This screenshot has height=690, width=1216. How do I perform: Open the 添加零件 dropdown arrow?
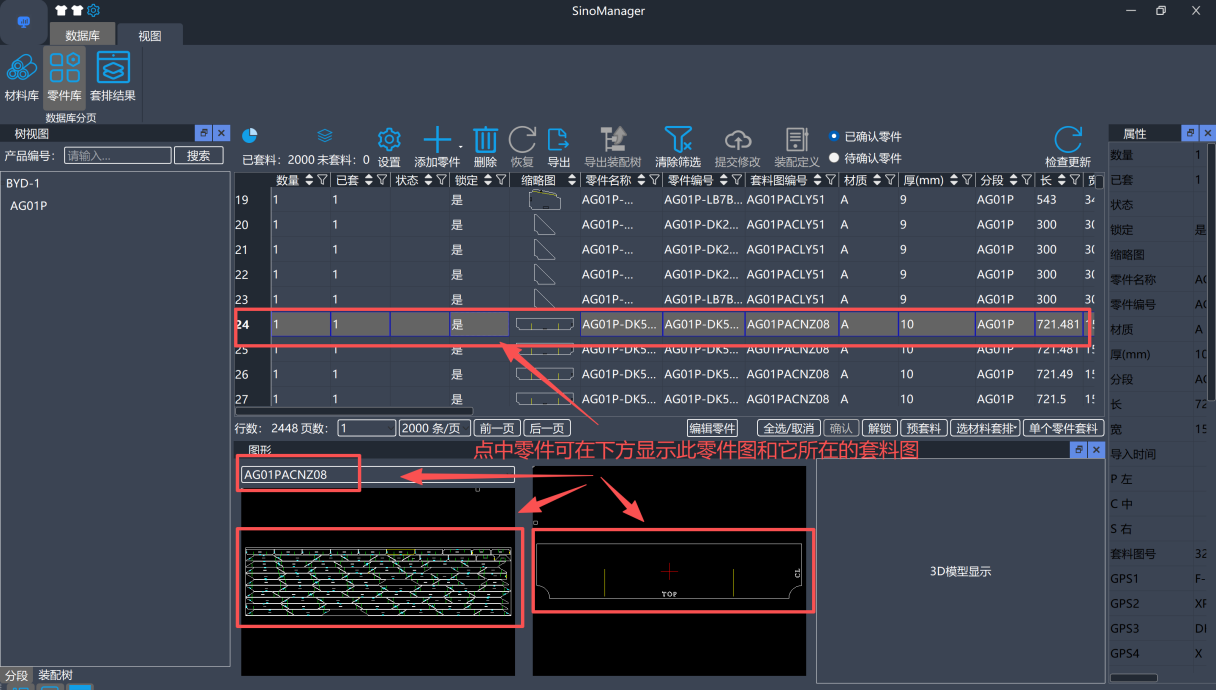460,146
